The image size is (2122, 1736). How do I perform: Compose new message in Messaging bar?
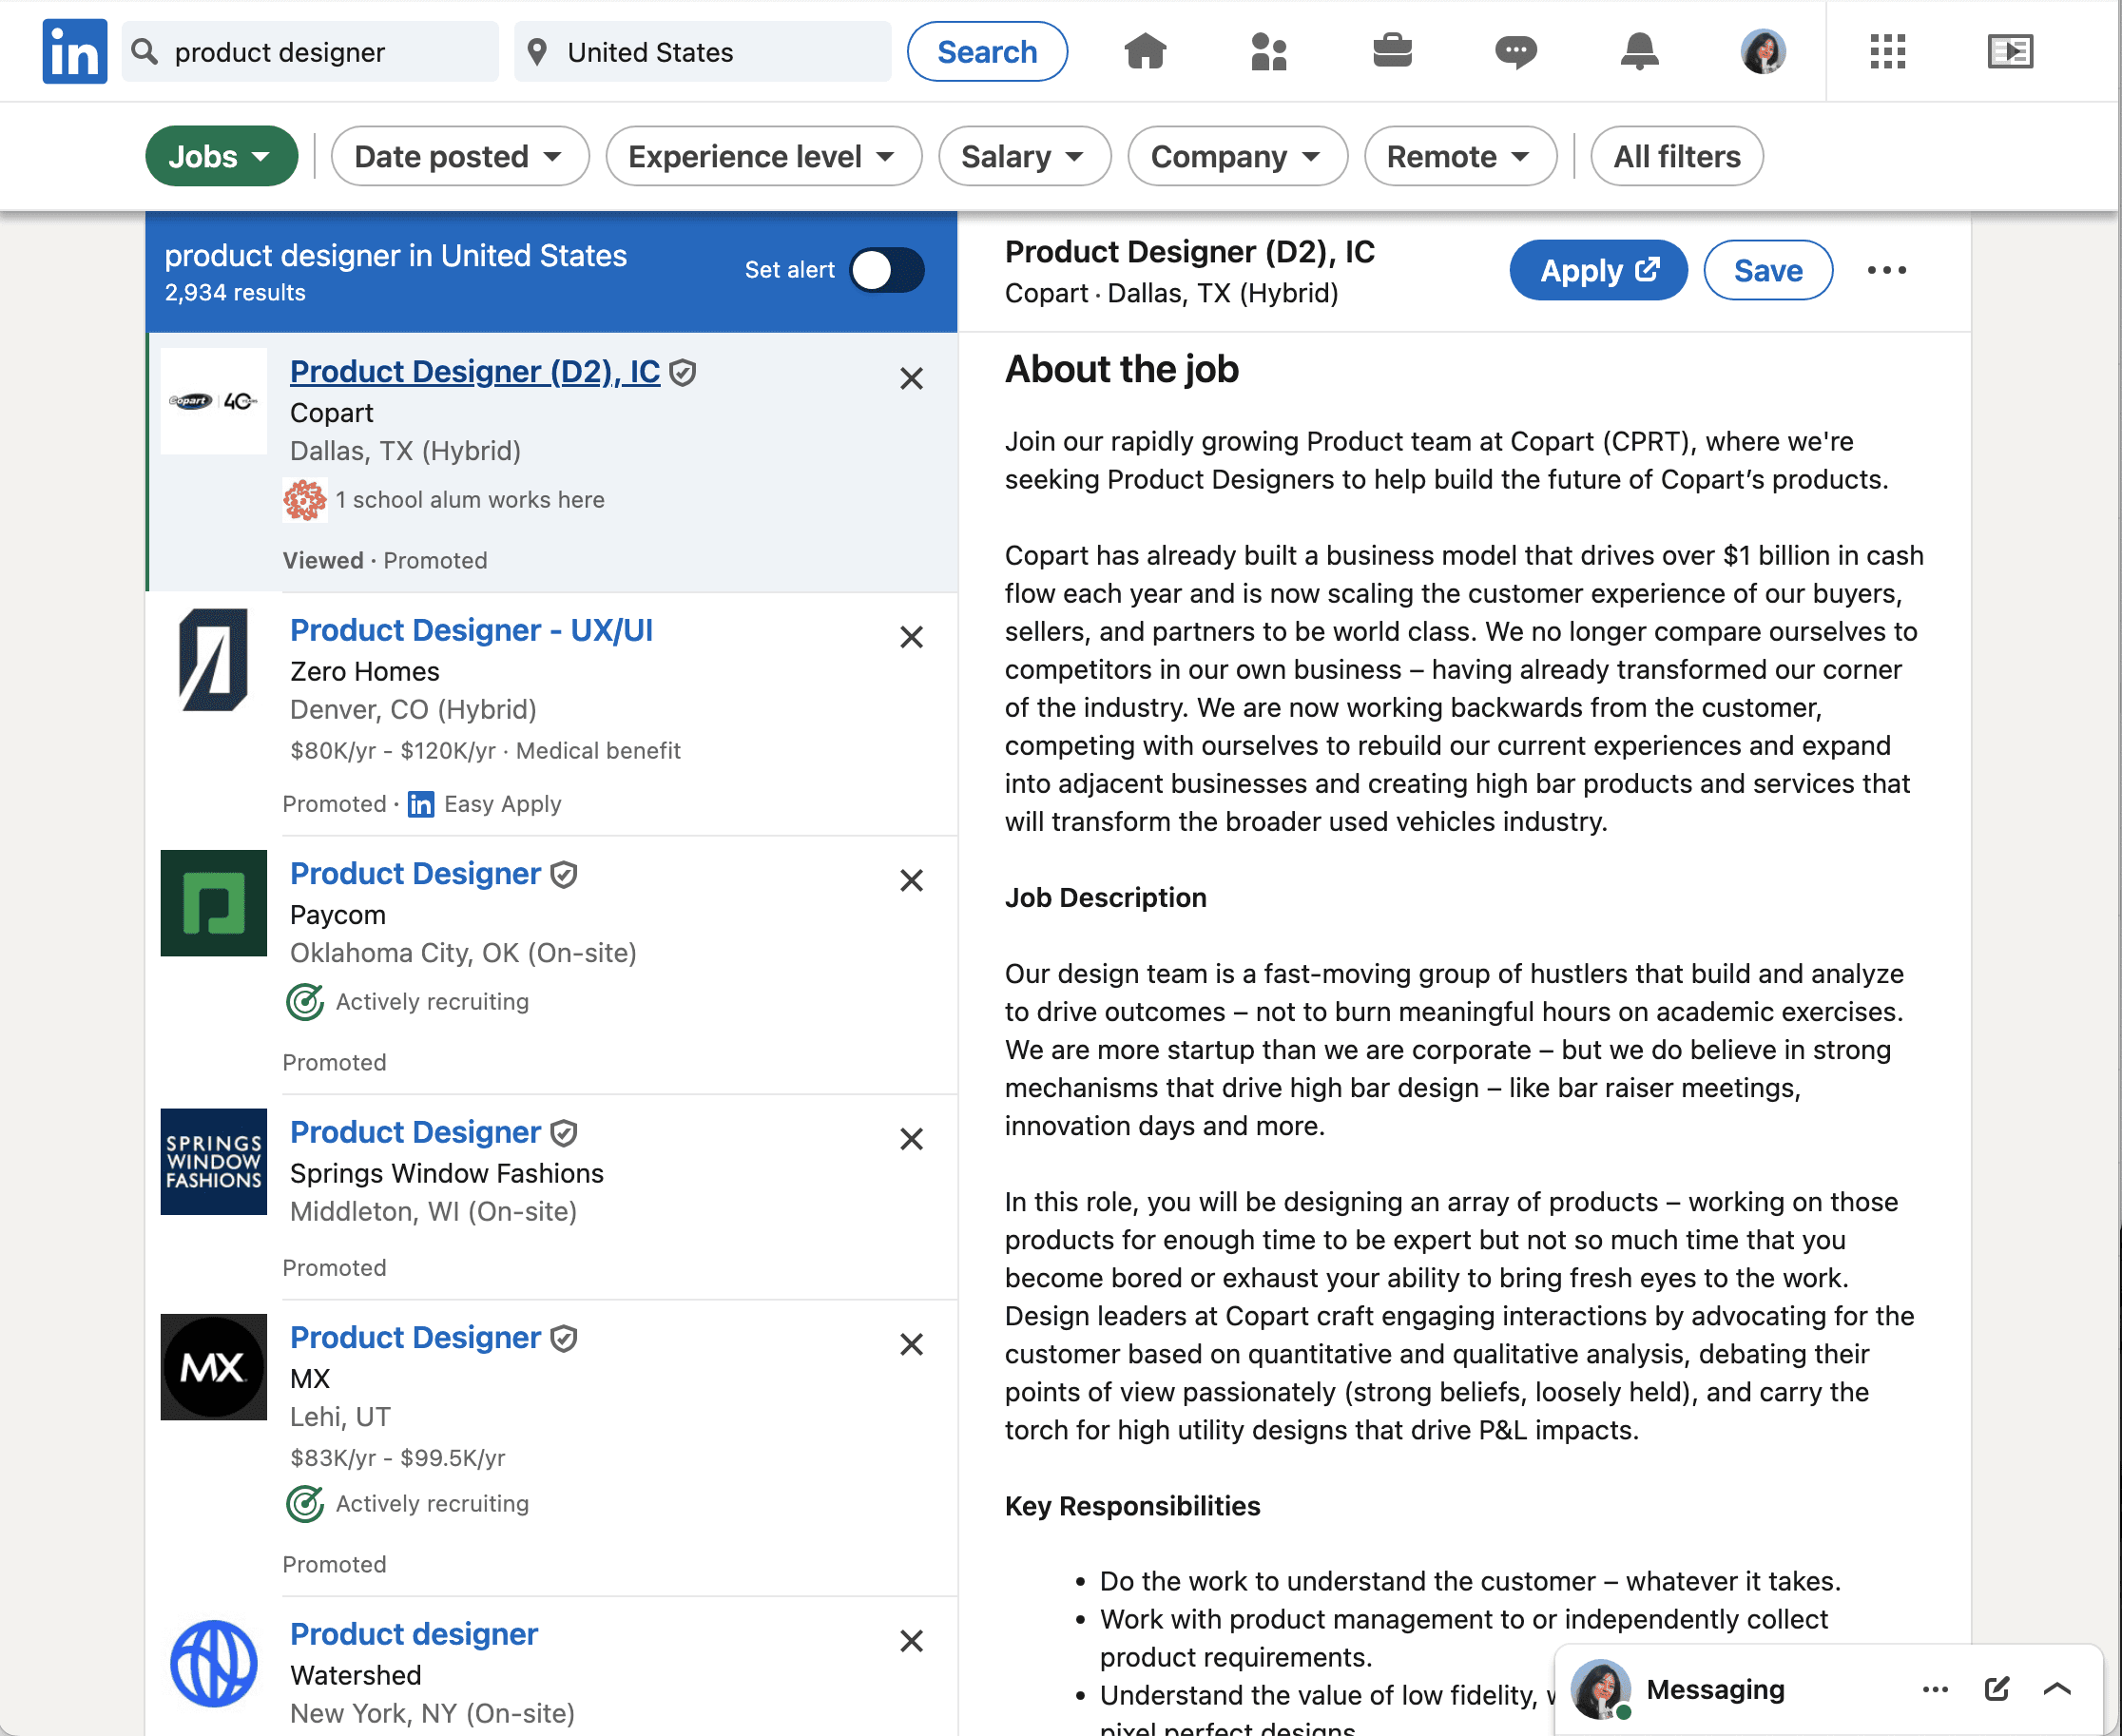[1996, 1689]
